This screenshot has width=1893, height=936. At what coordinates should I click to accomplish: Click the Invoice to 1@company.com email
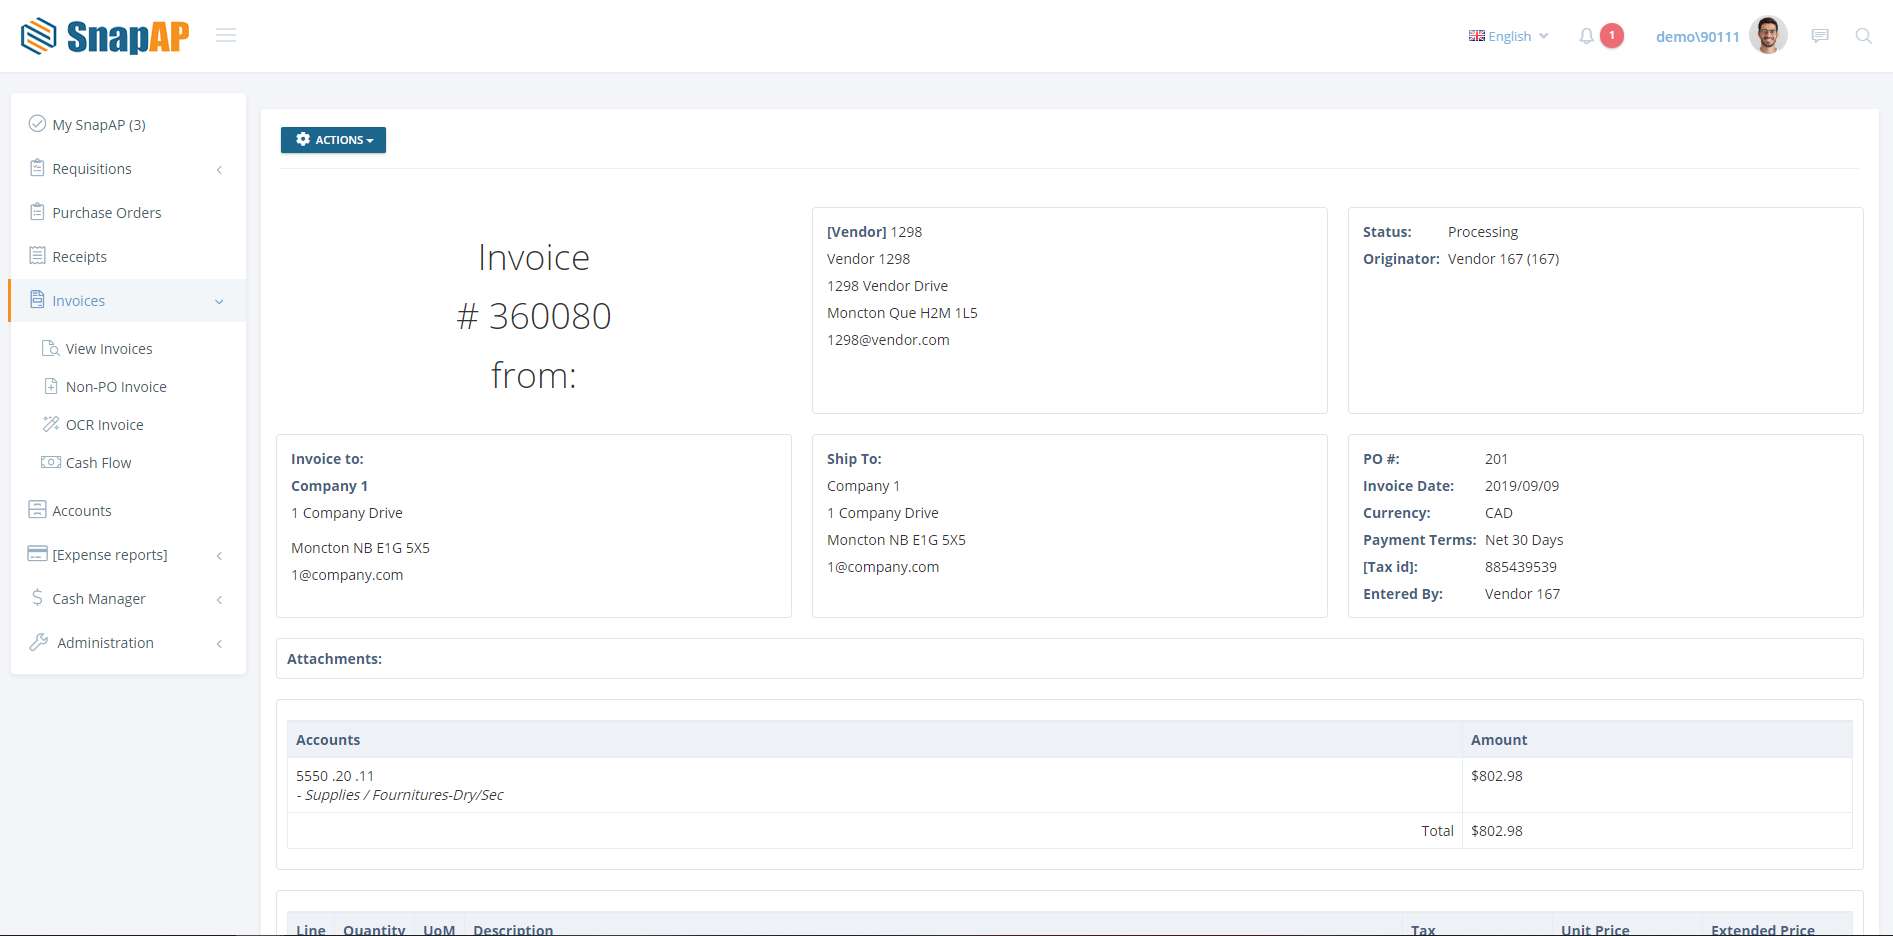click(347, 575)
